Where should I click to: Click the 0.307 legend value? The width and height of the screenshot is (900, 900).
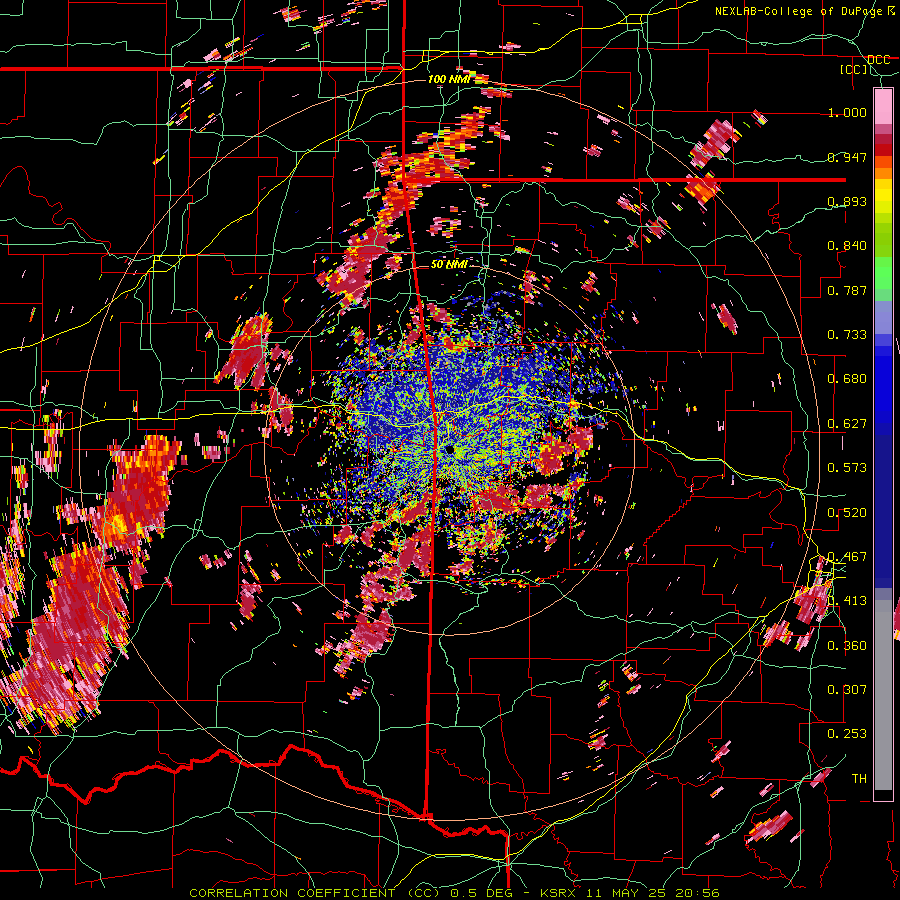(x=847, y=690)
